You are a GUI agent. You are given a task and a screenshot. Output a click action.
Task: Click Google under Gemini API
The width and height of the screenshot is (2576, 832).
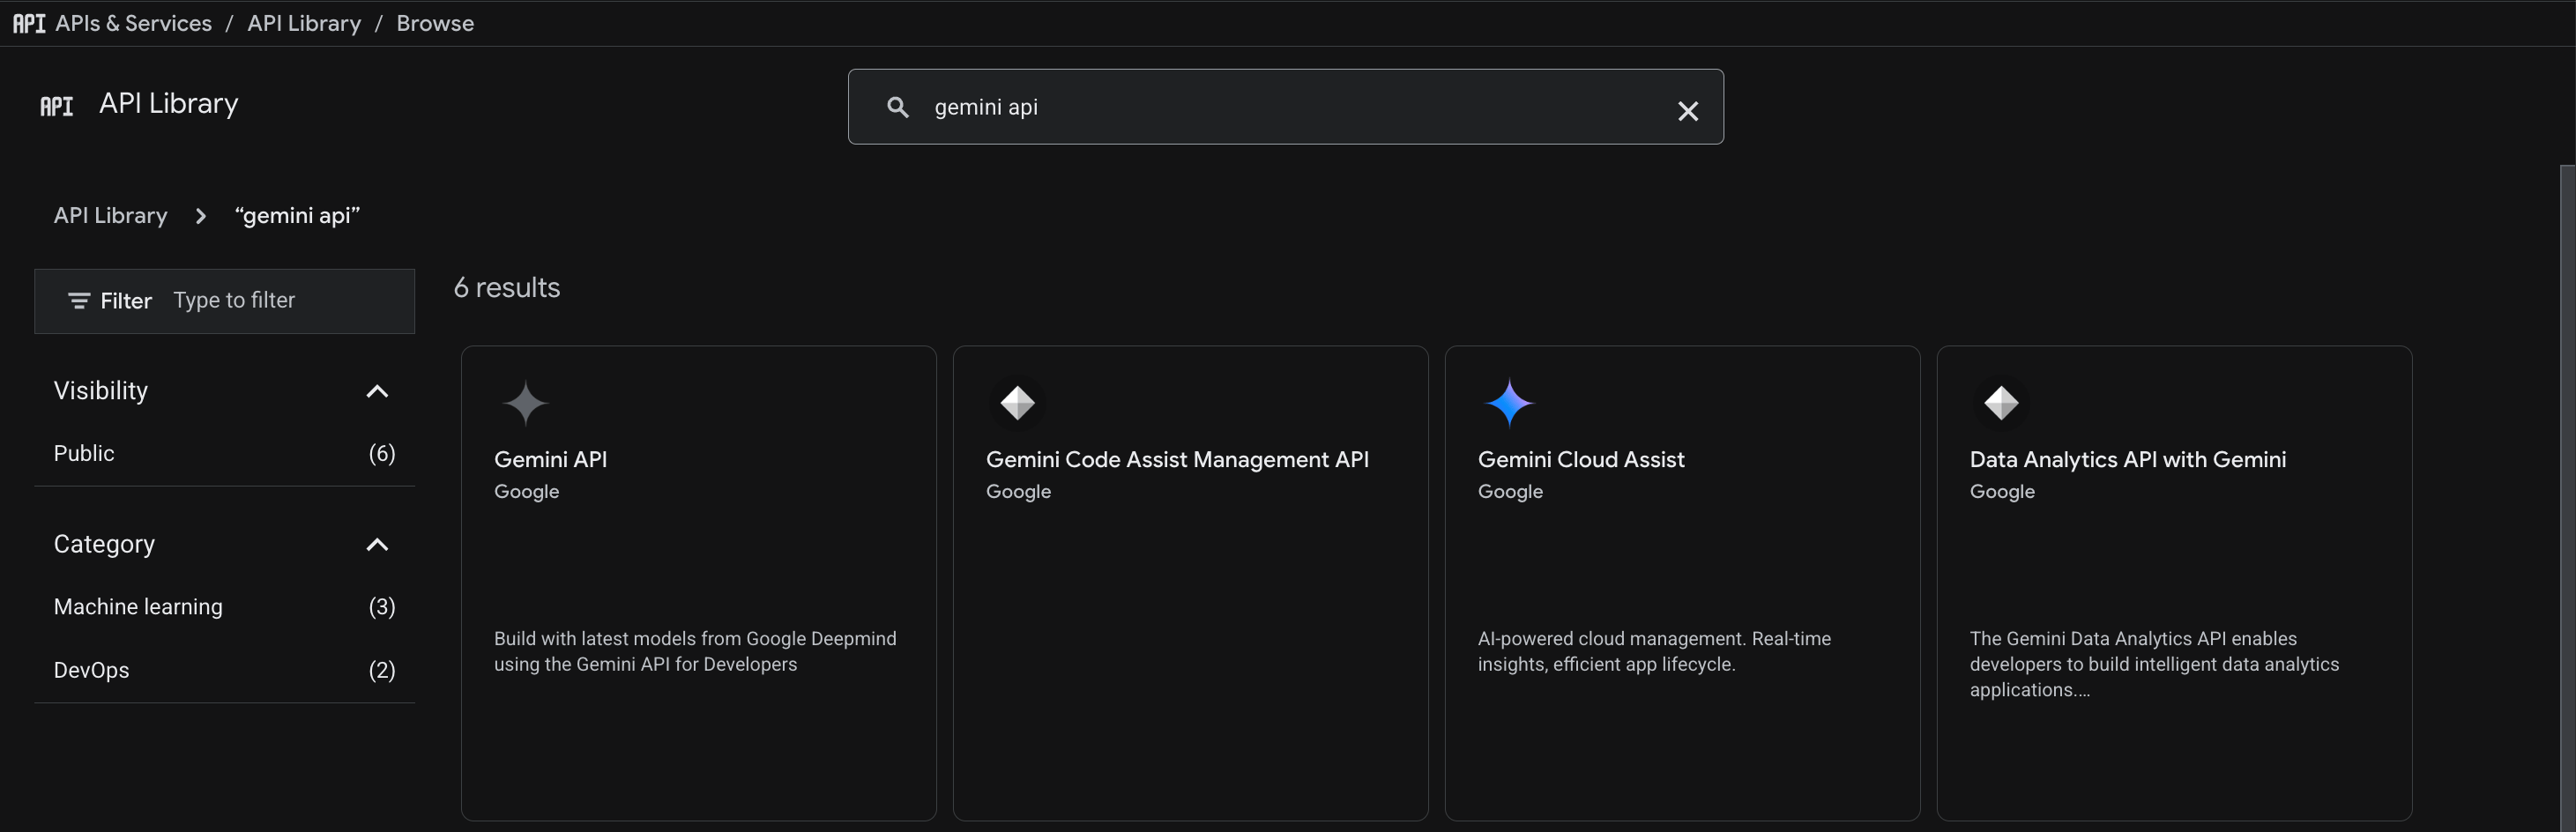(x=526, y=492)
